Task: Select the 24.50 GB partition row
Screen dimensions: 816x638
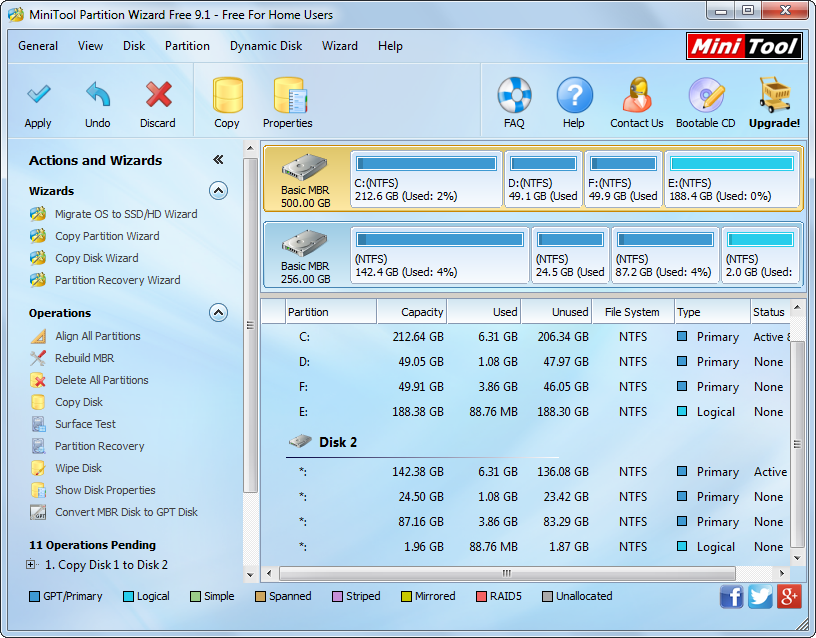Action: tap(526, 496)
